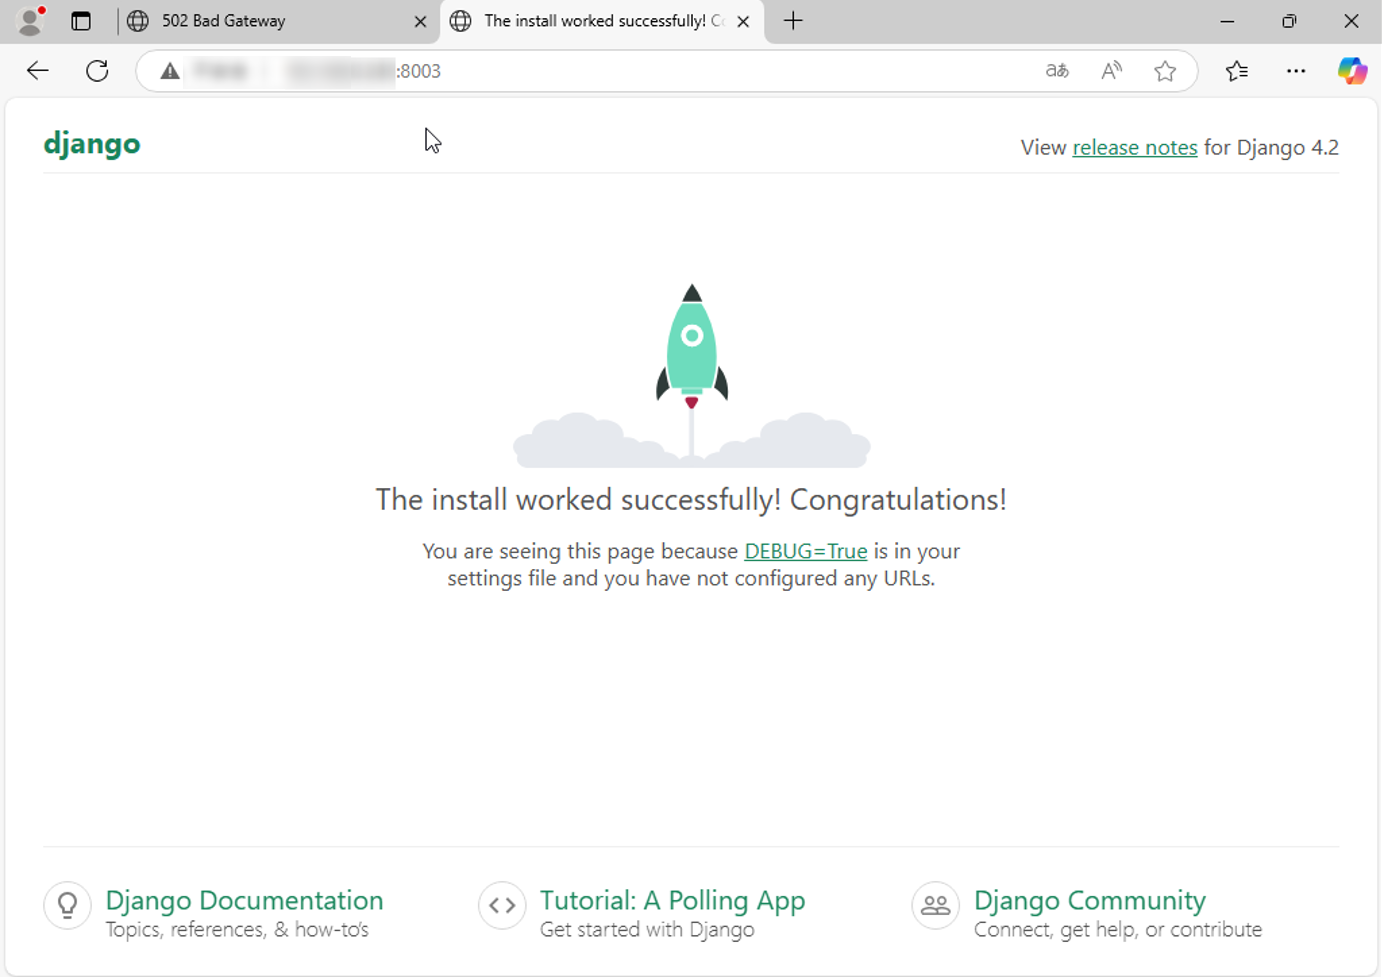Restore down the browser window

[1289, 21]
